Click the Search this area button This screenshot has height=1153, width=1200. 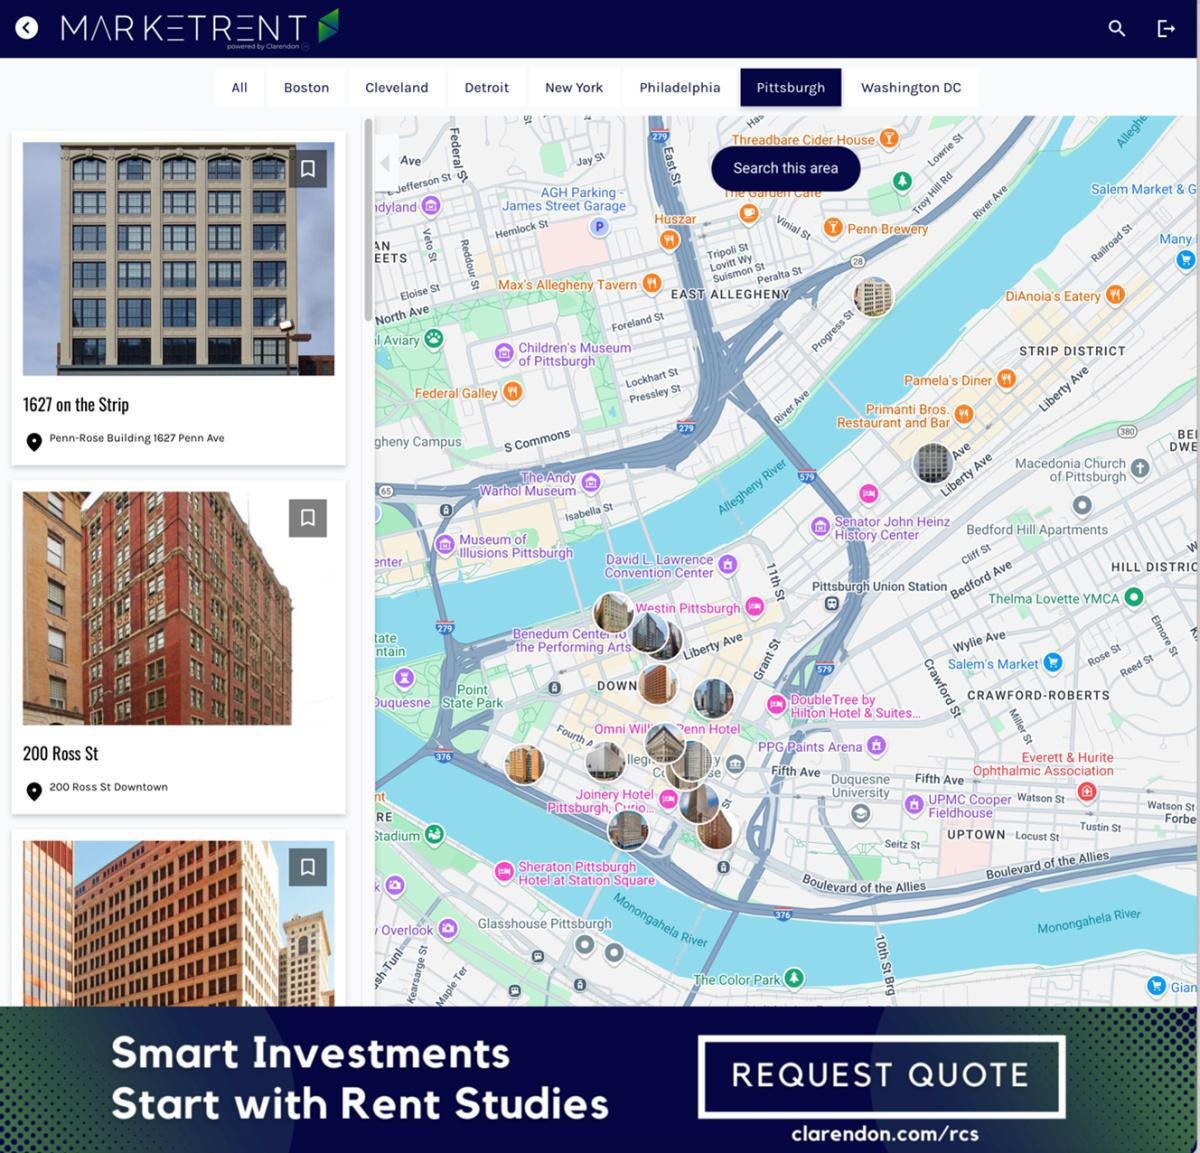click(784, 168)
